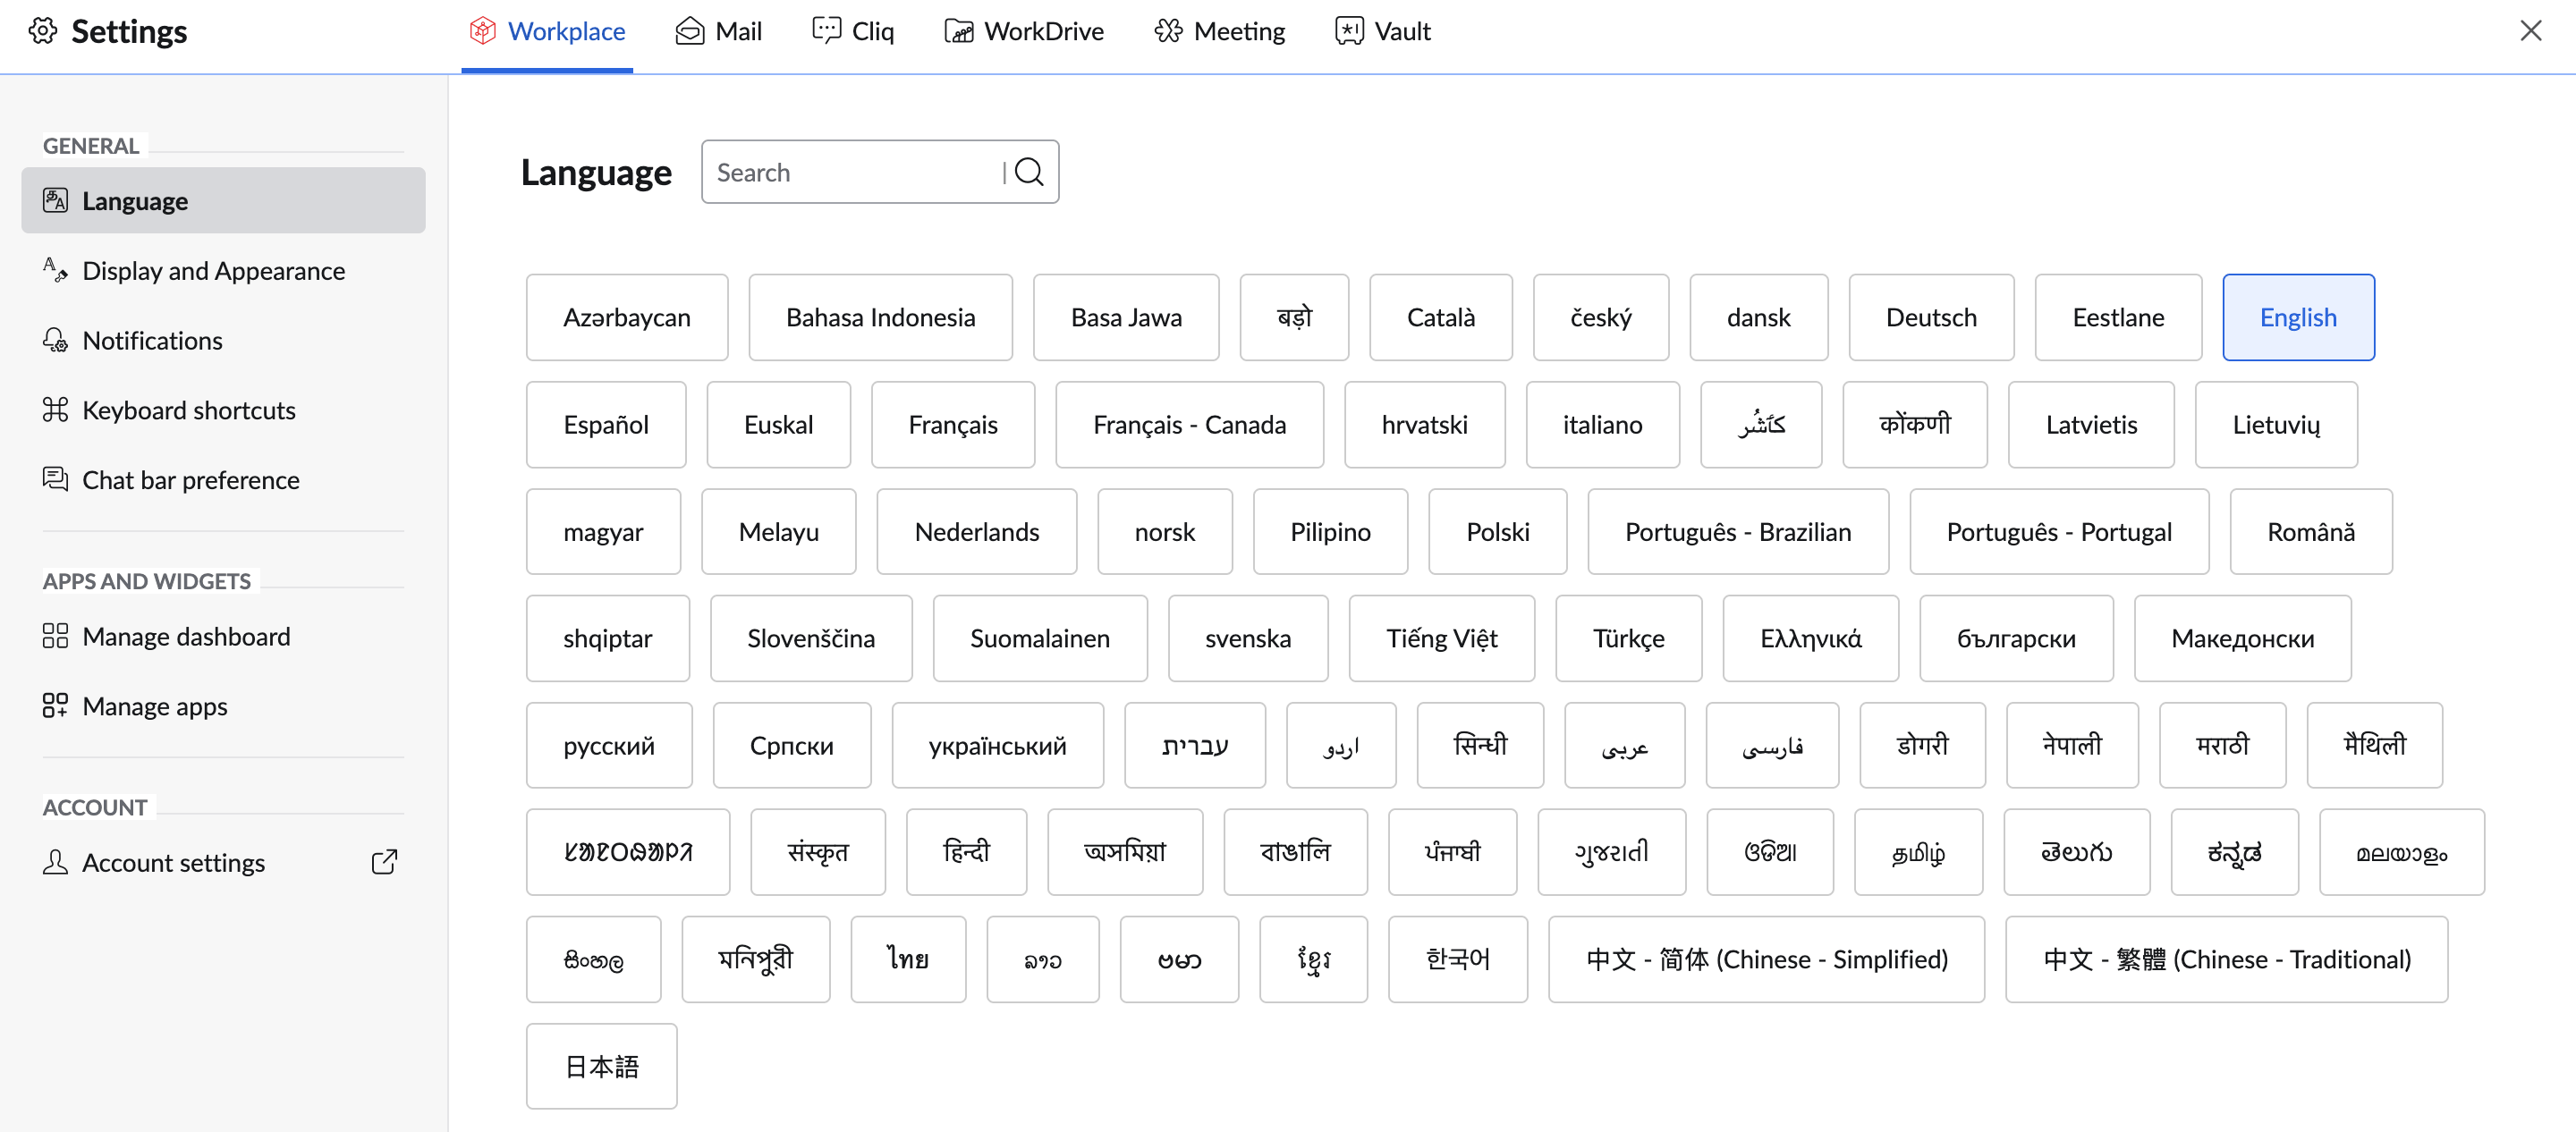Viewport: 2576px width, 1132px height.
Task: Choose Română language
Action: click(2311, 531)
